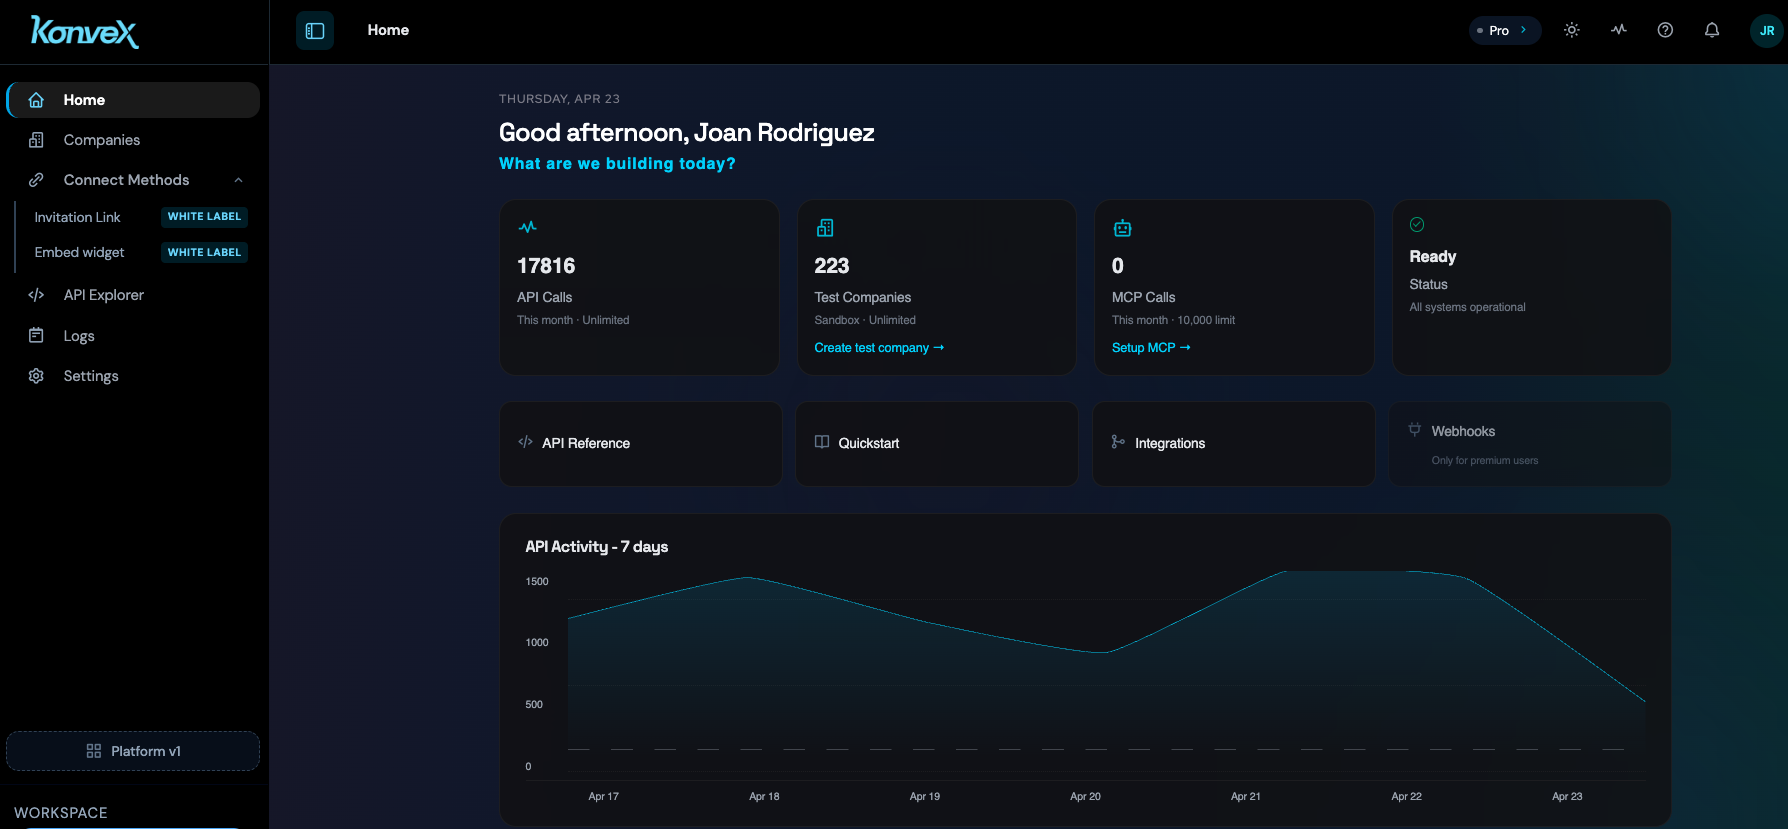Click the MCP Calls robot icon
This screenshot has height=829, width=1788.
coord(1122,228)
